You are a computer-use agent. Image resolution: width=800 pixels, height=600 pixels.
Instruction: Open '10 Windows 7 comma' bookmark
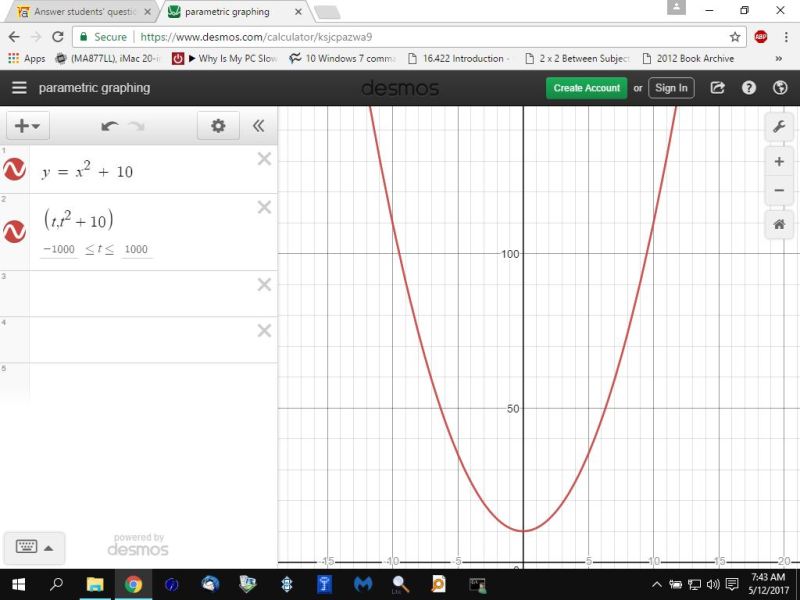point(343,59)
